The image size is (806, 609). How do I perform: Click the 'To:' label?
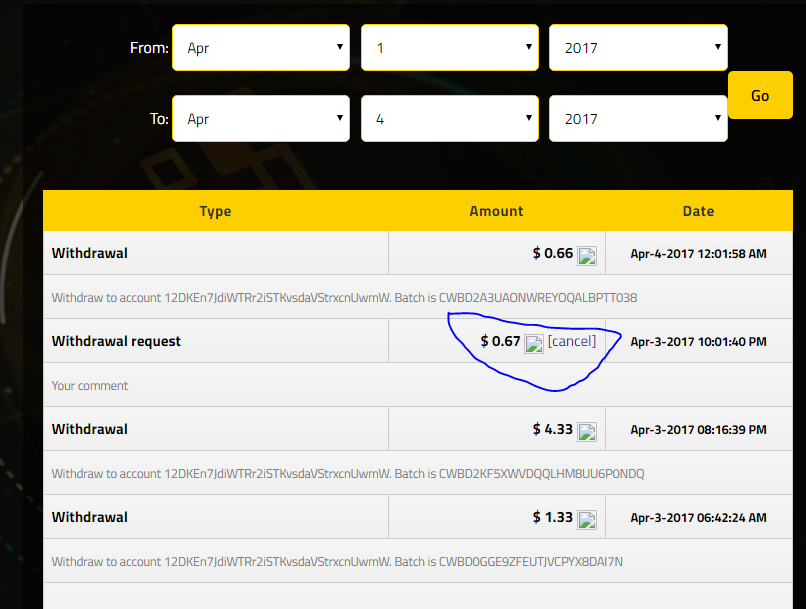pos(159,119)
